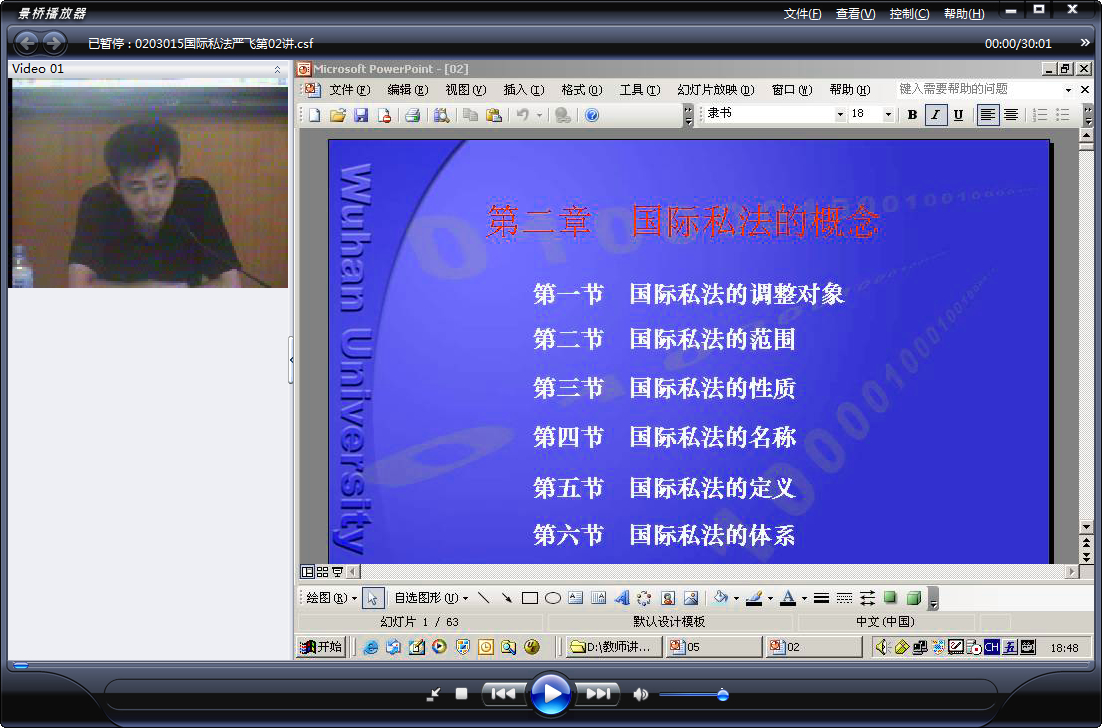The height and width of the screenshot is (728, 1102).
Task: Toggle Numbering list button
Action: click(1040, 115)
